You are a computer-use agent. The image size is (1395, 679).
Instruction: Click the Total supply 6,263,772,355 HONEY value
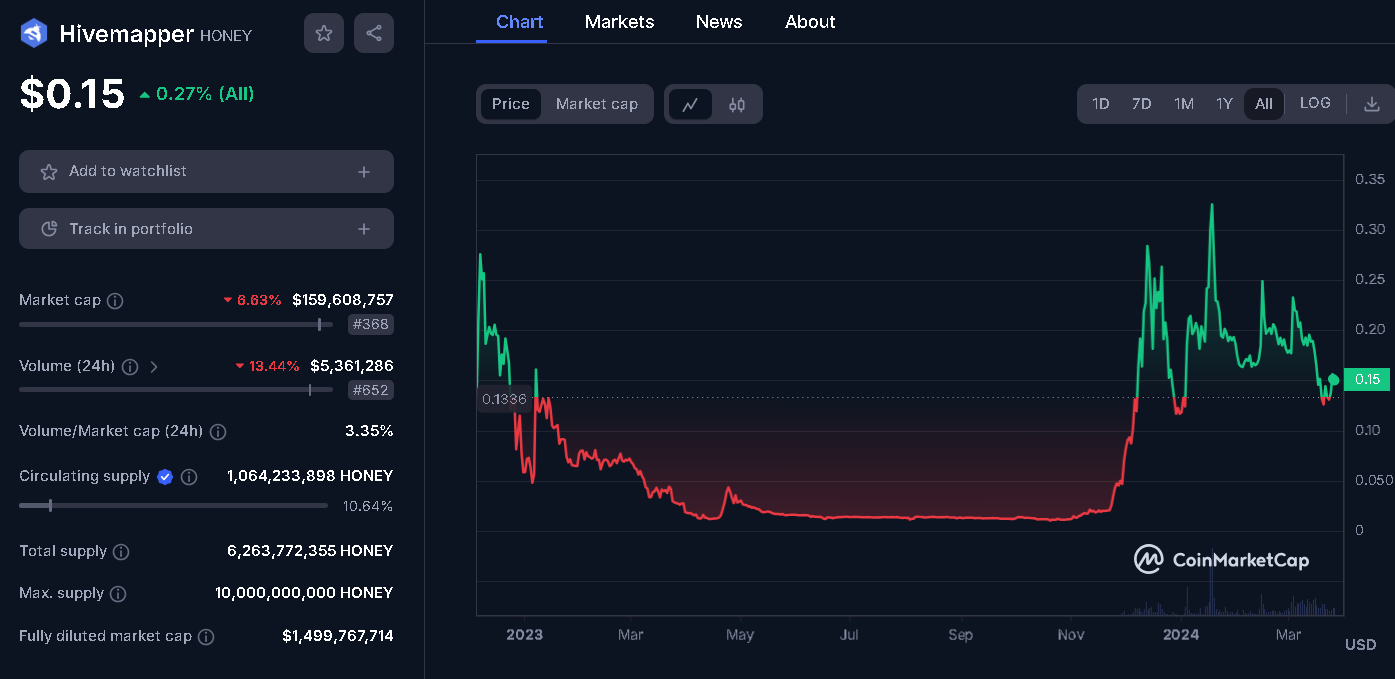tap(310, 551)
